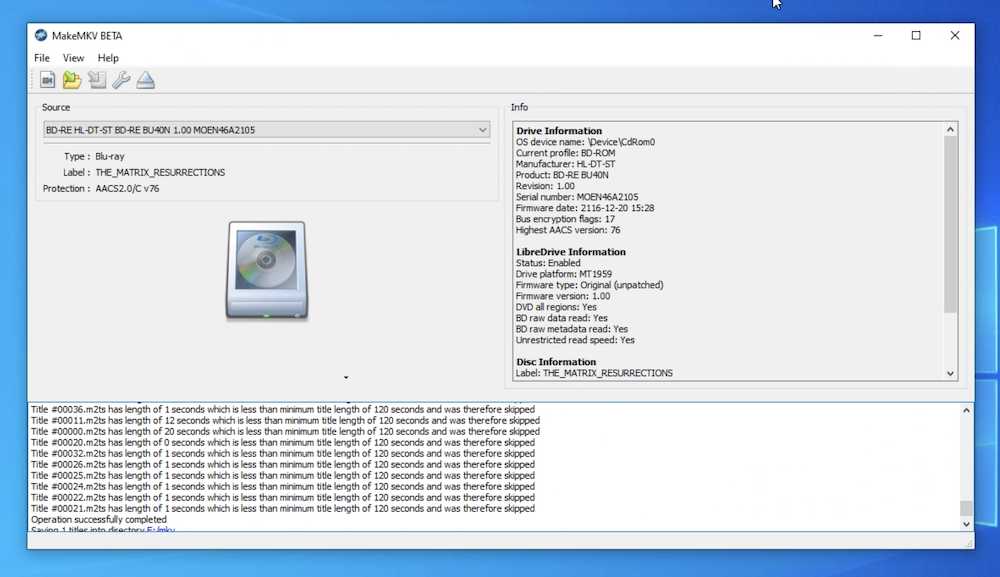Maximize the MakeMKV window

click(x=916, y=36)
